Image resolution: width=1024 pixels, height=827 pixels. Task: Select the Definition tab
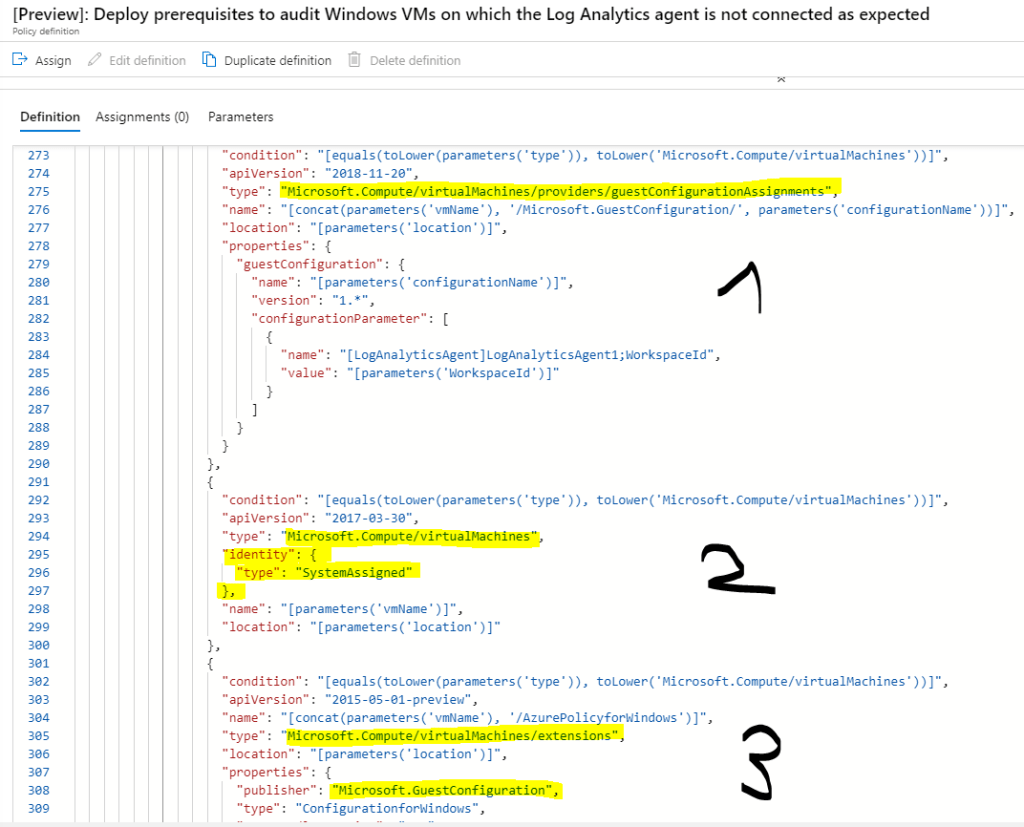[x=50, y=117]
